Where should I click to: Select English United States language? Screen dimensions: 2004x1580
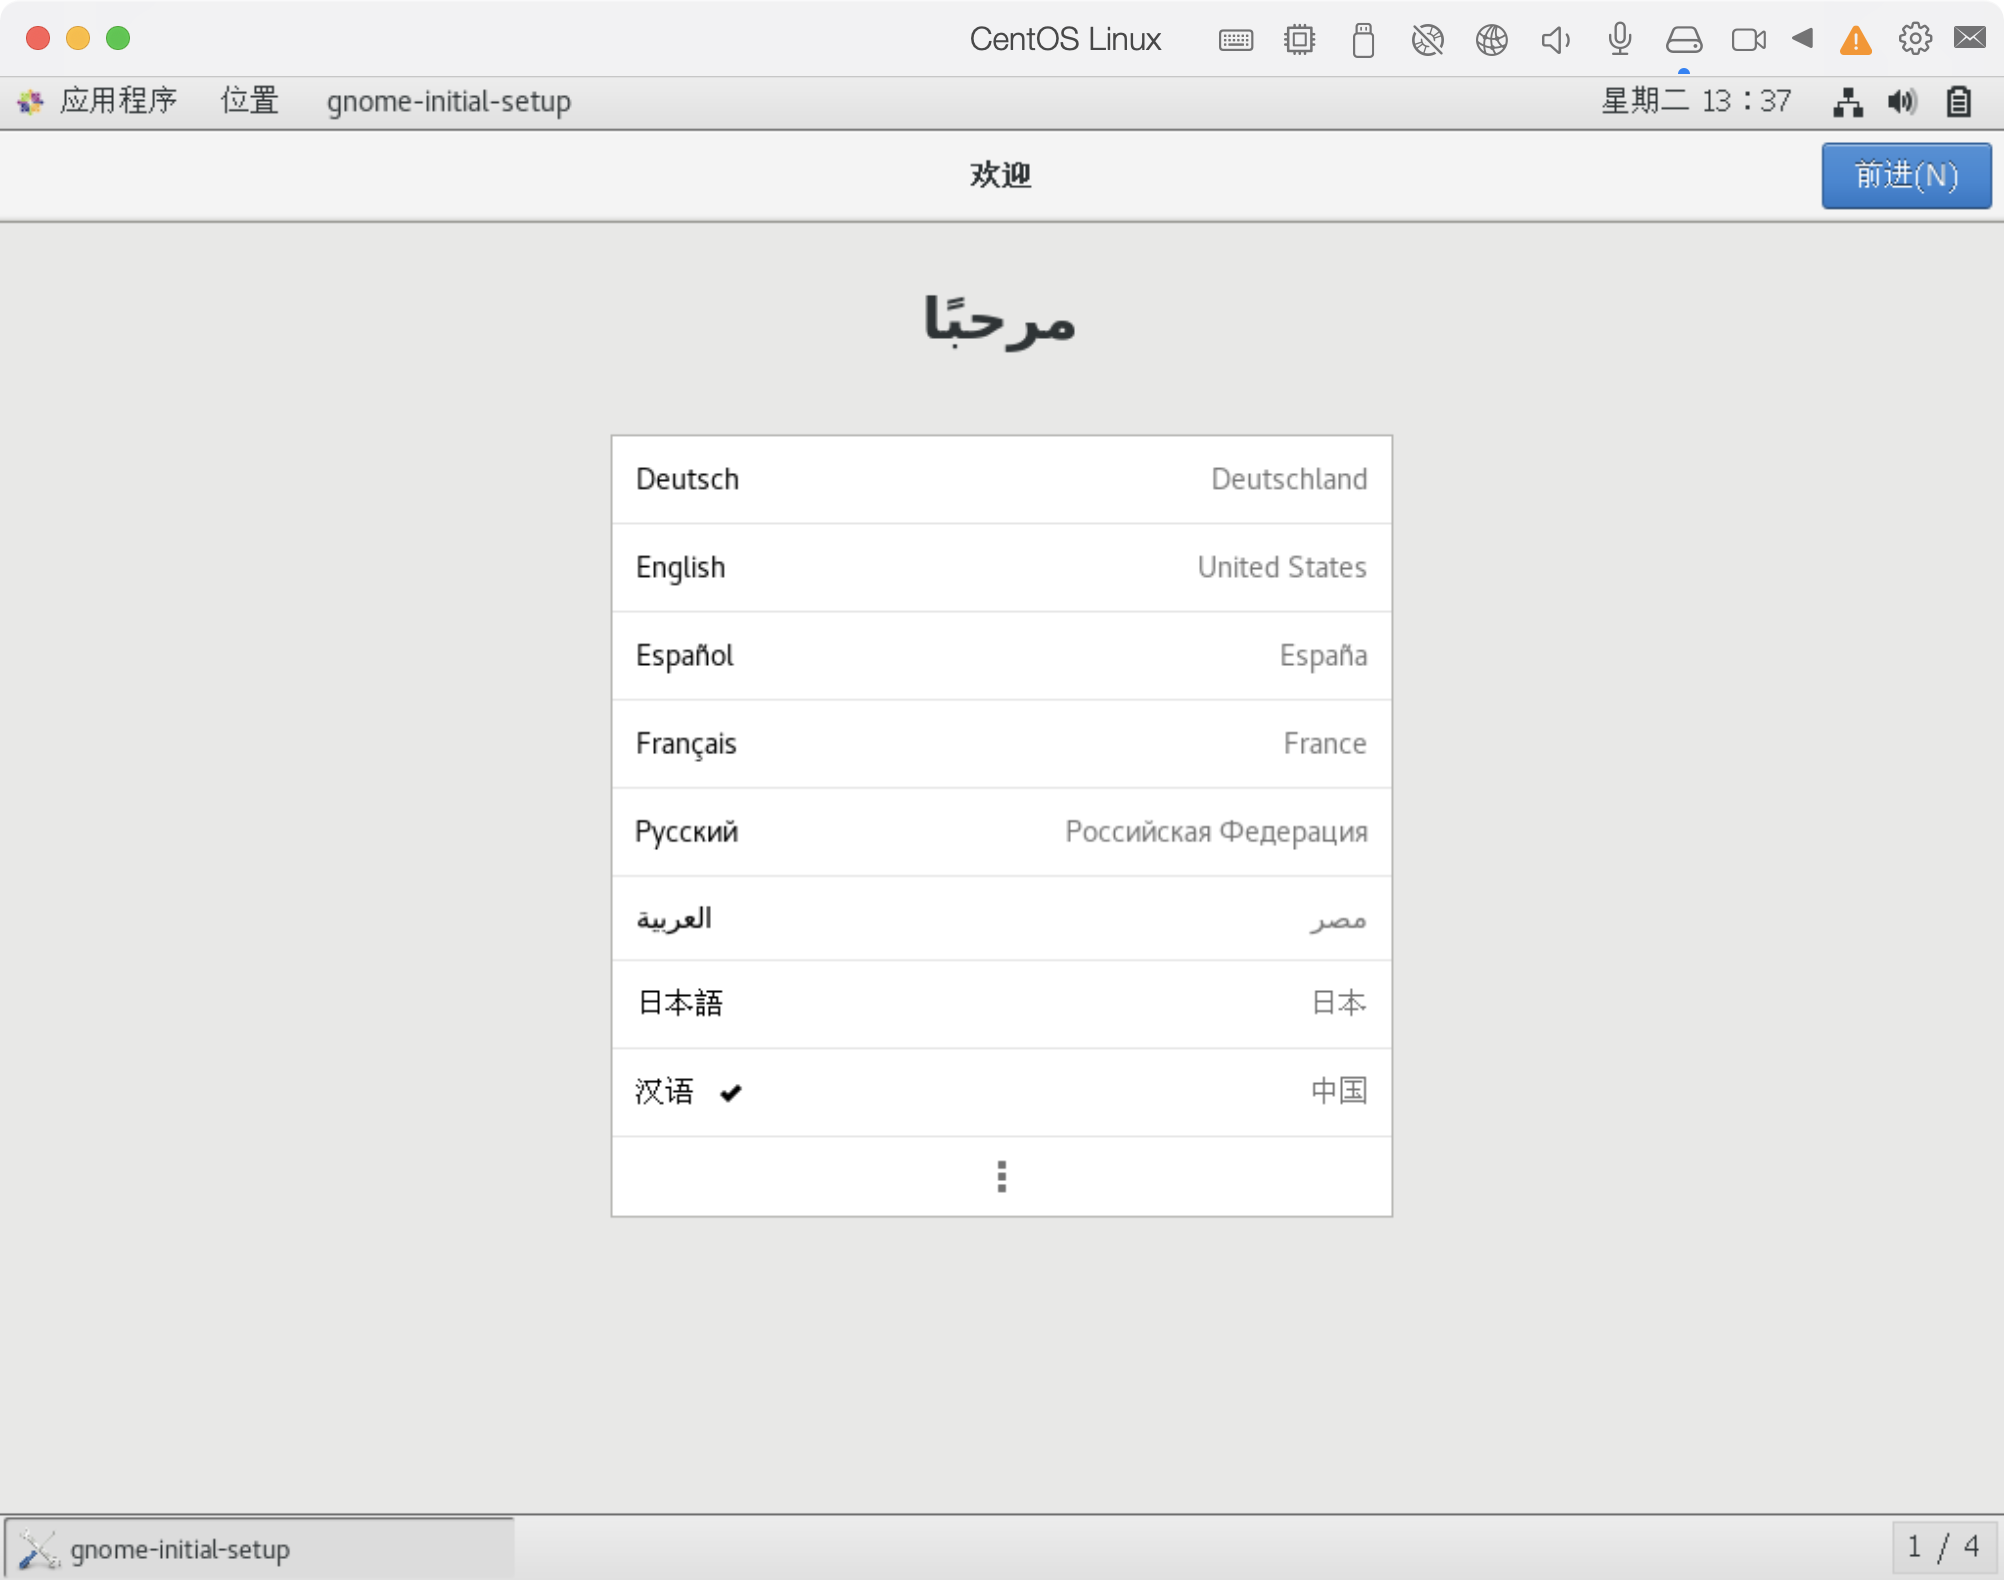tap(1001, 568)
